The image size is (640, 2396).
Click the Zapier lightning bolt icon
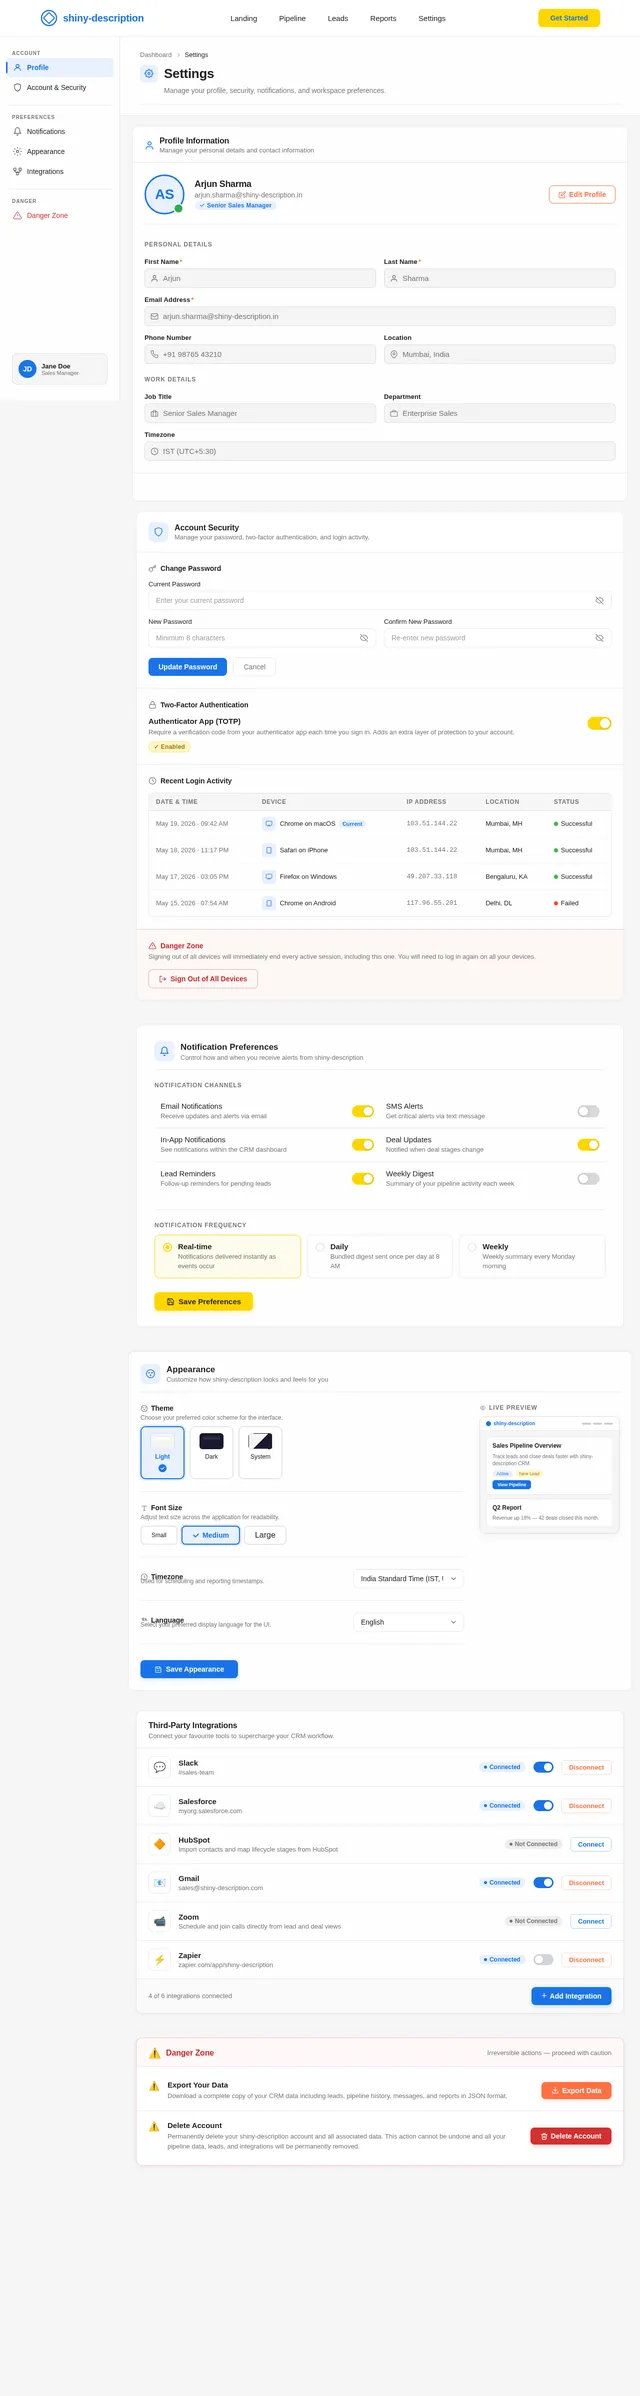tap(159, 1959)
